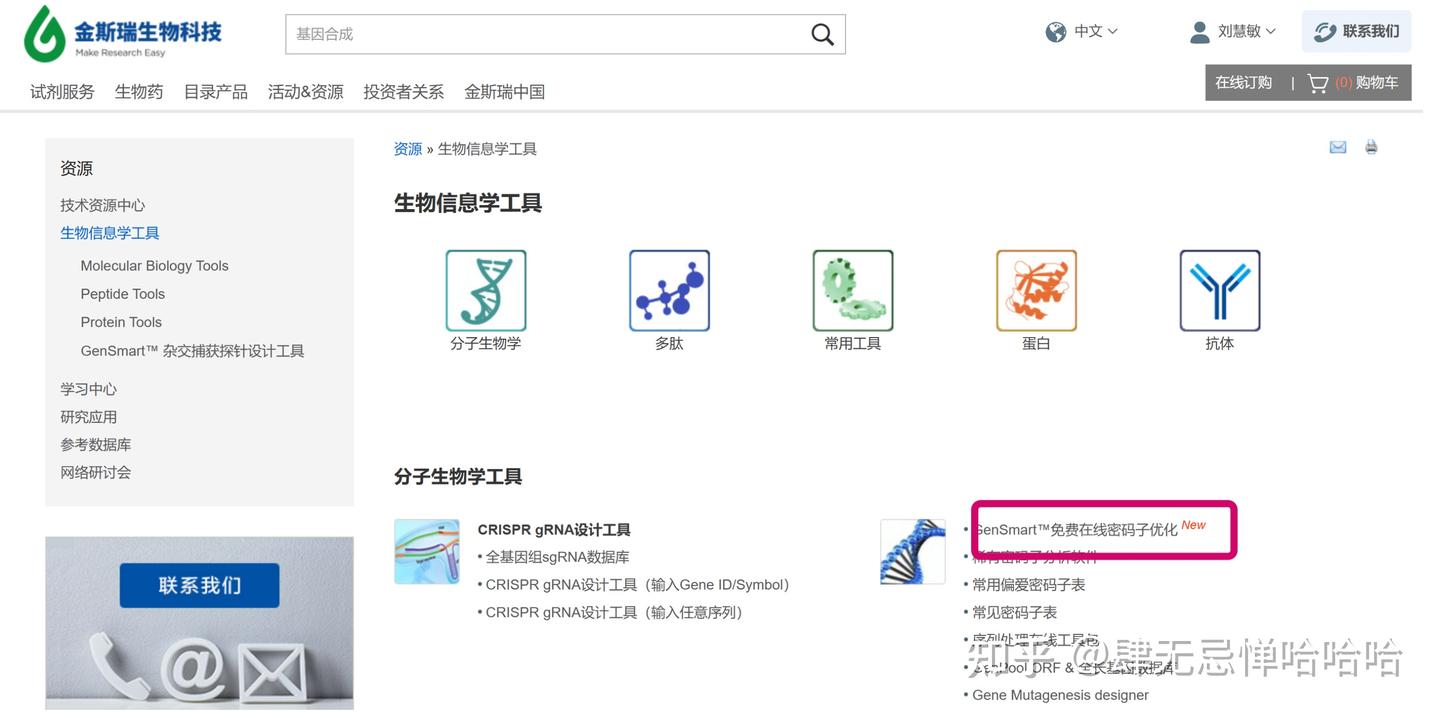Select 学习中心 in sidebar
1440x717 pixels.
click(x=88, y=389)
